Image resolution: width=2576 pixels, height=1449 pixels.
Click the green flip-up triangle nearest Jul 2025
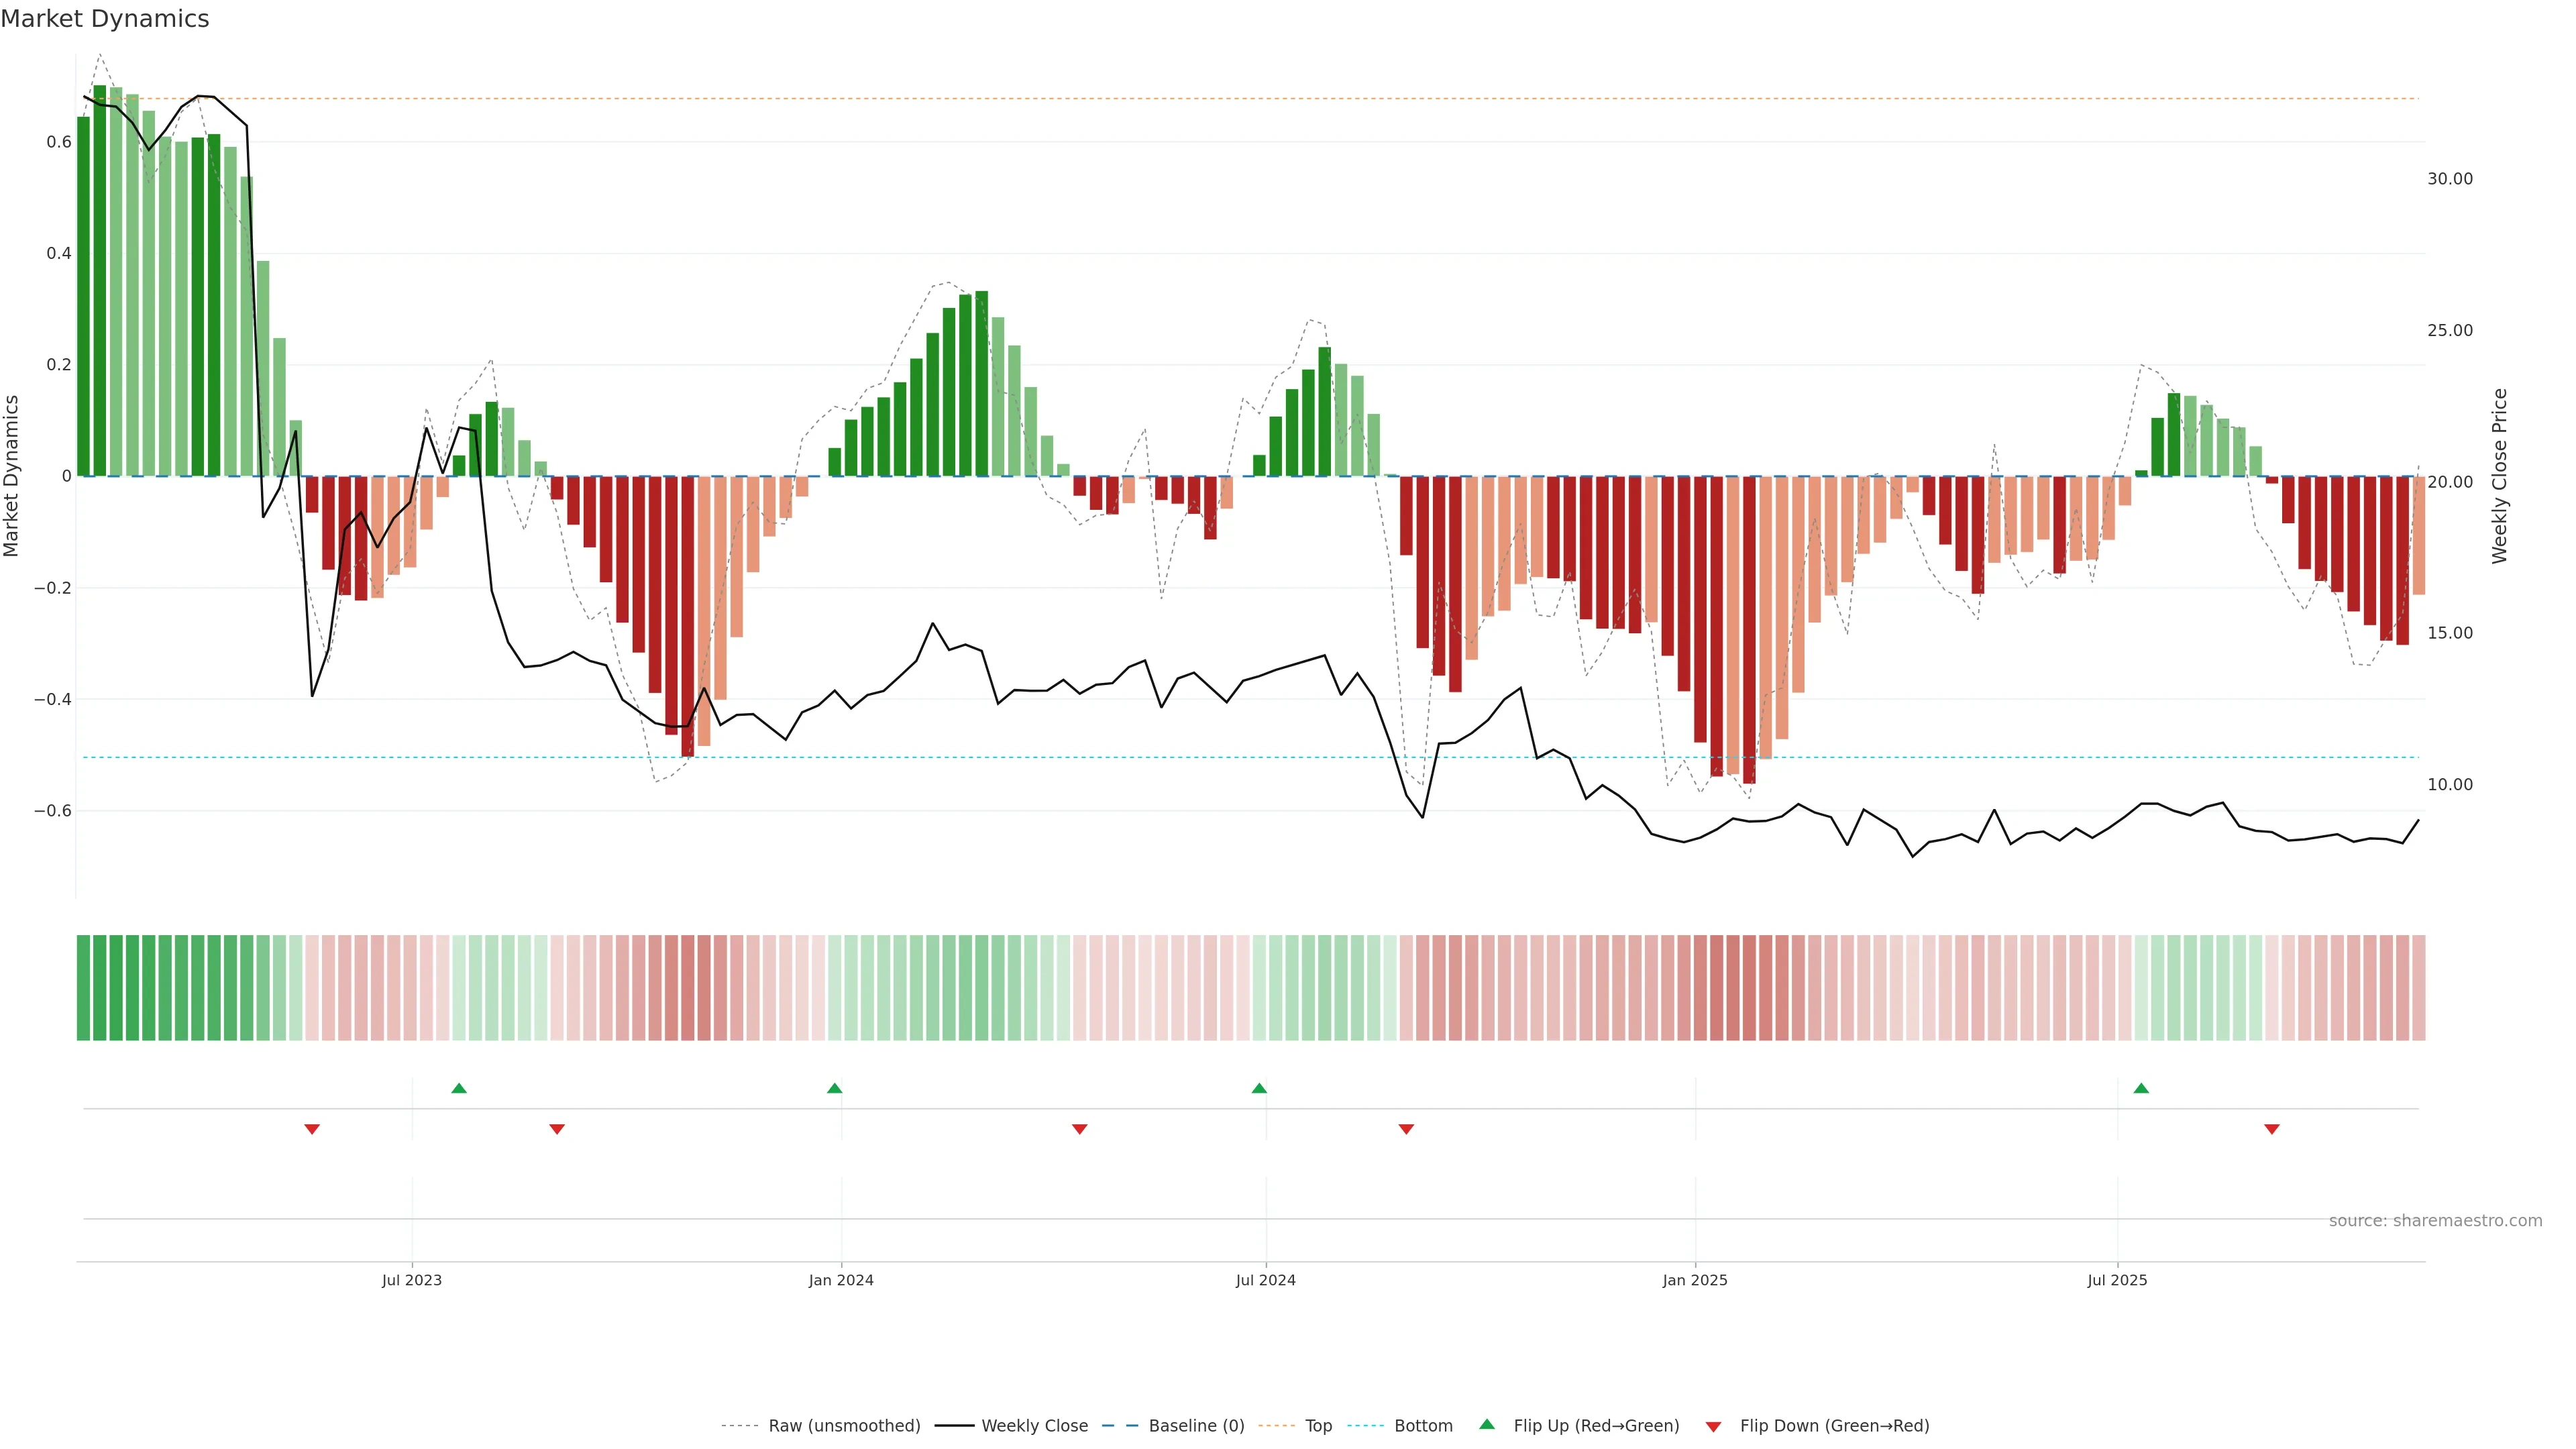pos(2141,1088)
